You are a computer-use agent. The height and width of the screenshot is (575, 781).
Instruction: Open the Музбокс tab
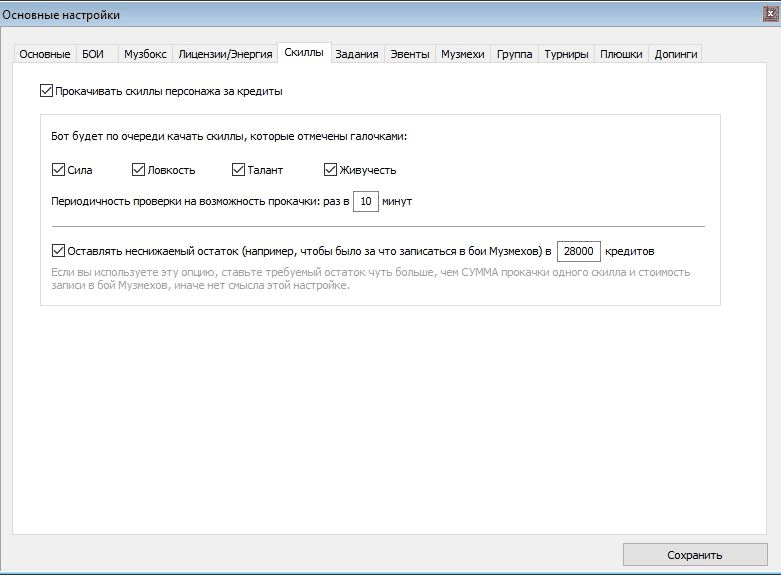(145, 54)
